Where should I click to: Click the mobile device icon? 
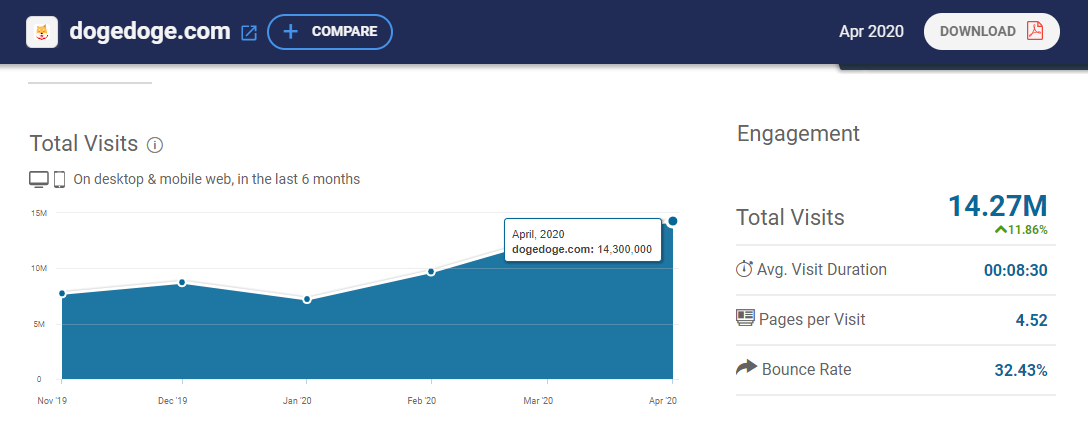coord(59,180)
